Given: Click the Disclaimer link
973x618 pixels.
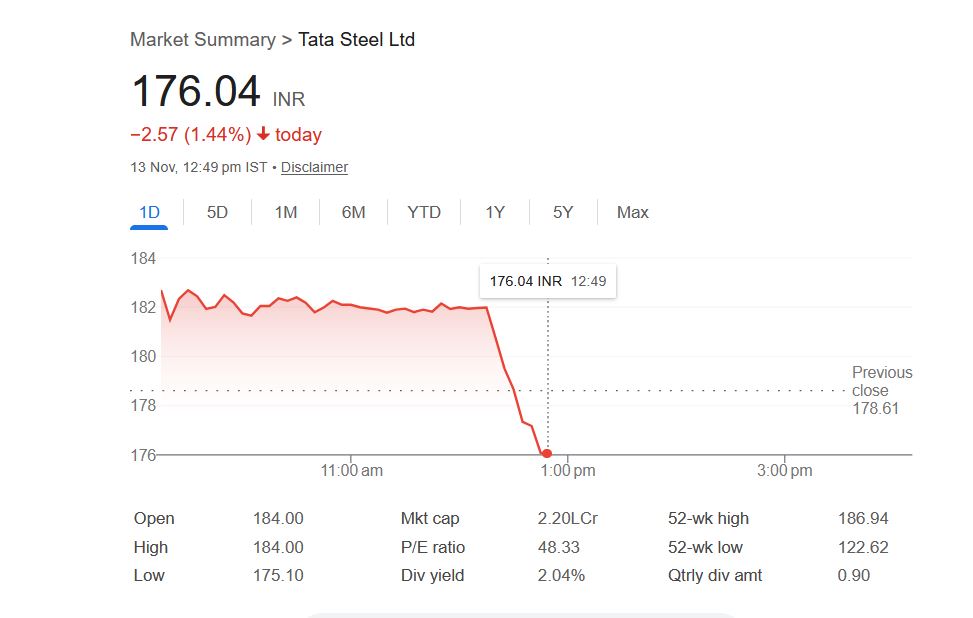Looking at the screenshot, I should 314,168.
